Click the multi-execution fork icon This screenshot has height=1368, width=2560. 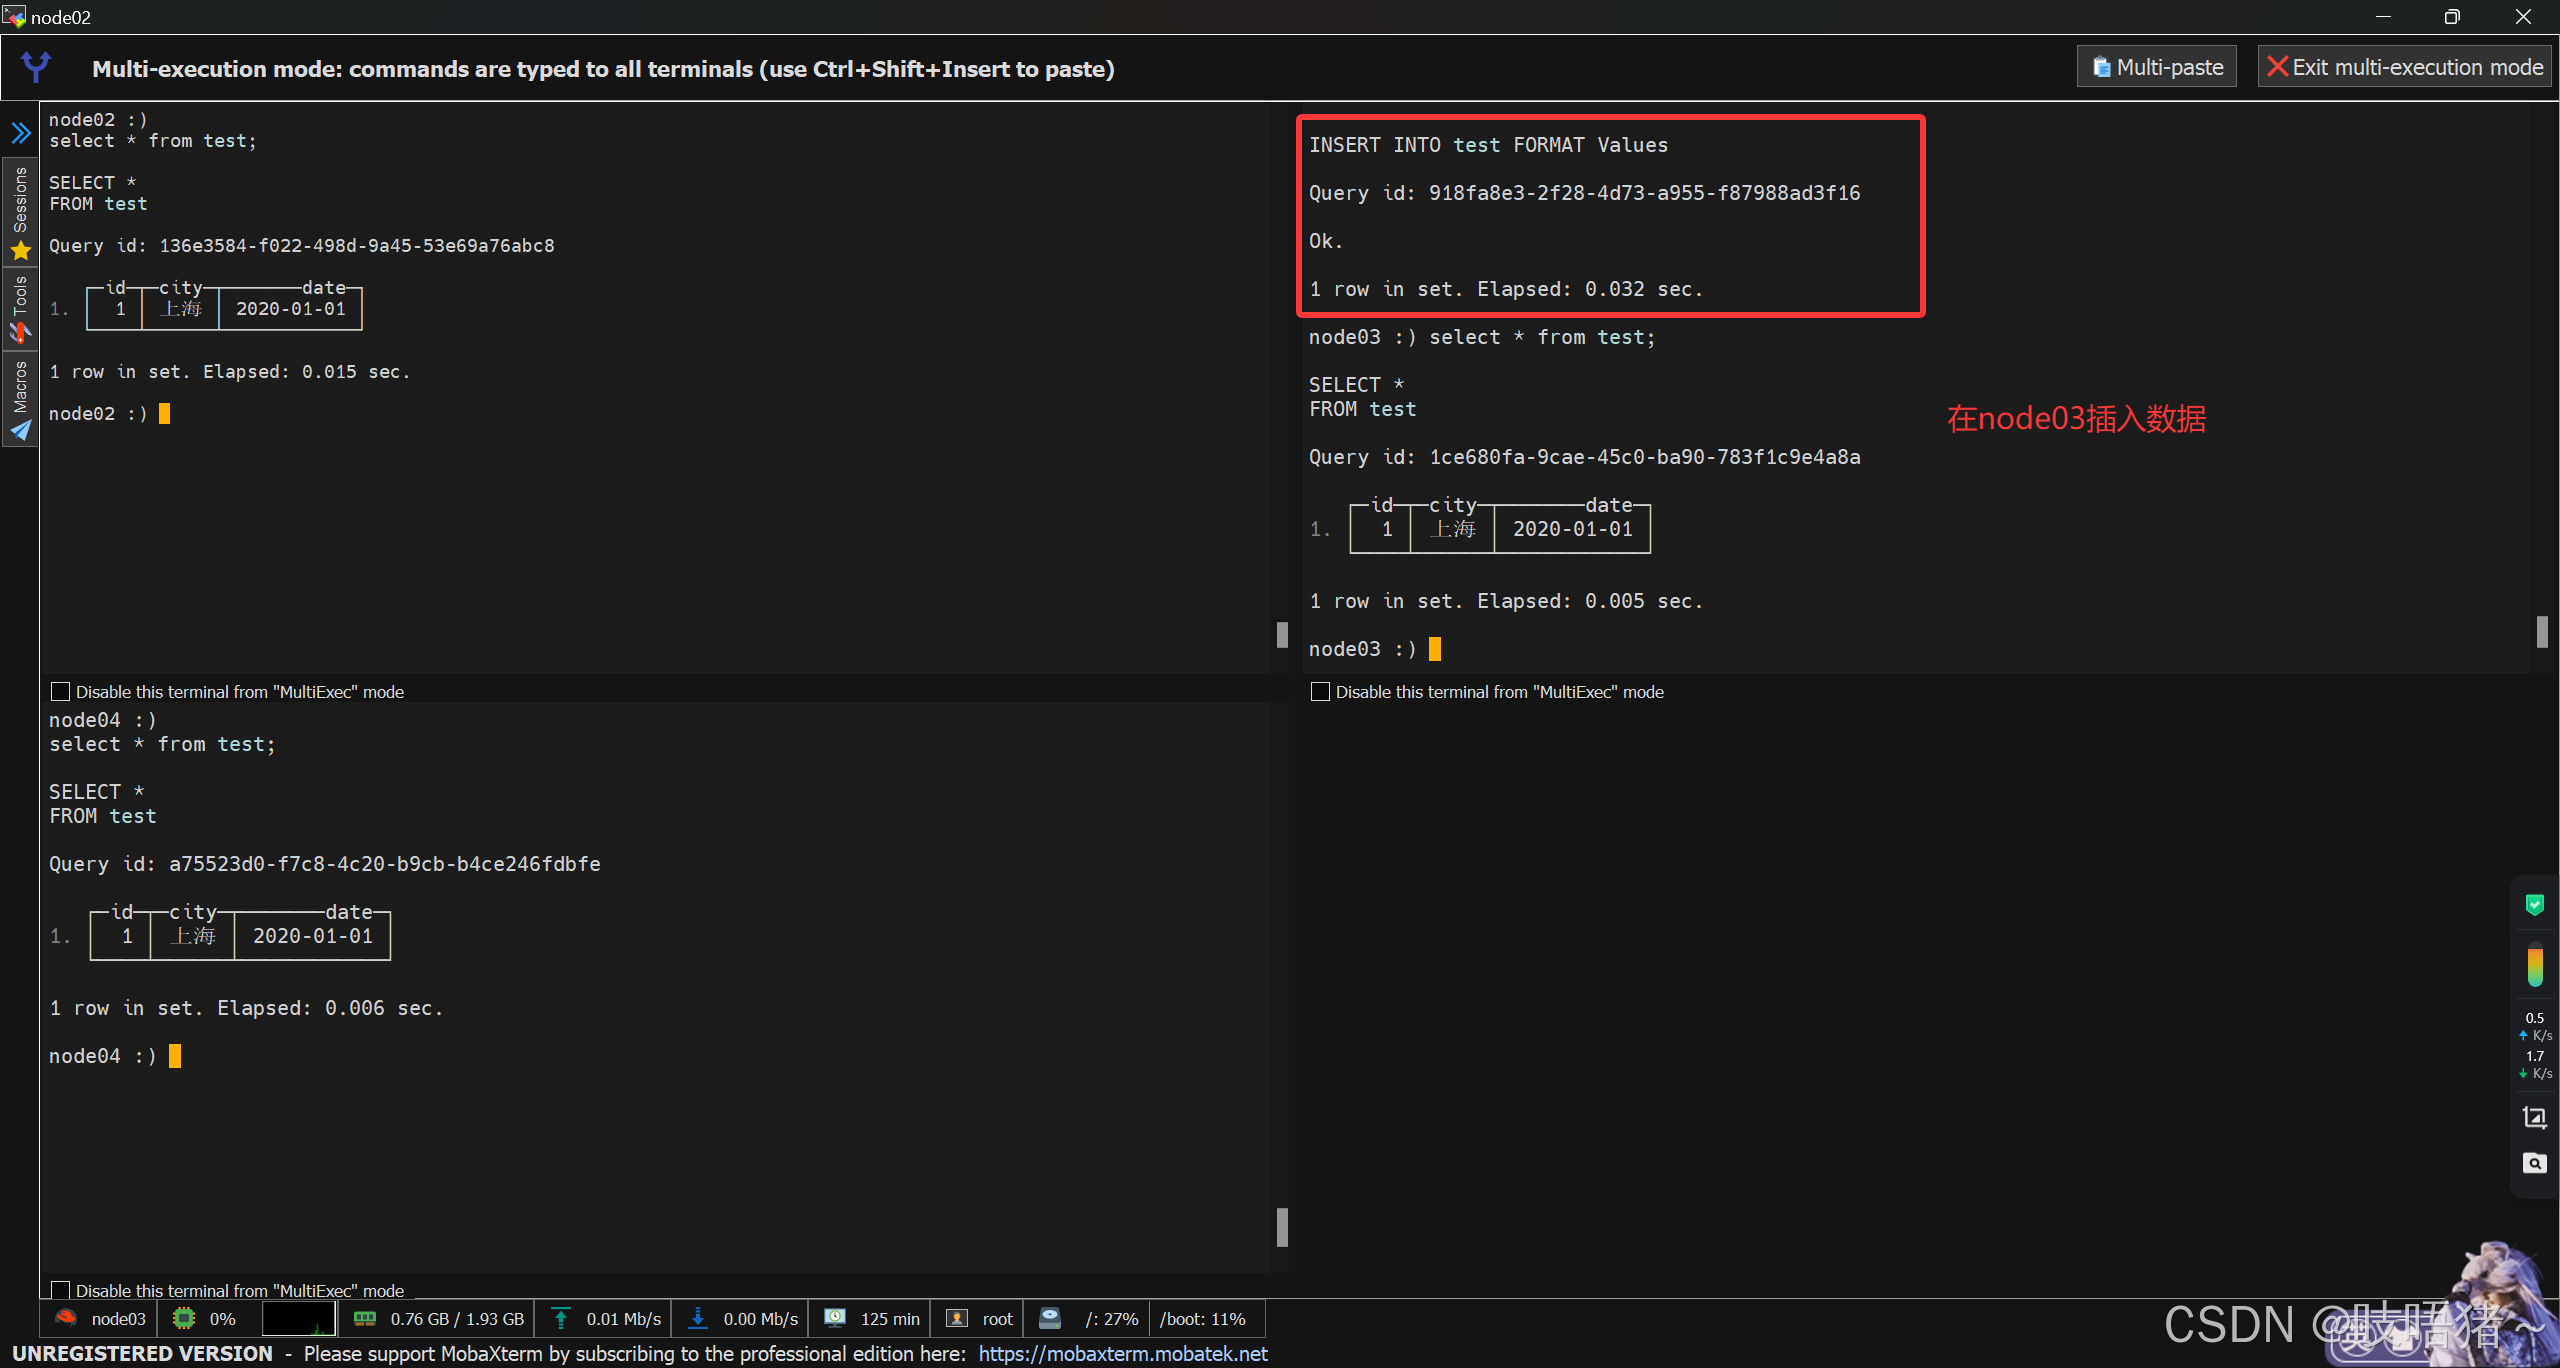point(36,67)
